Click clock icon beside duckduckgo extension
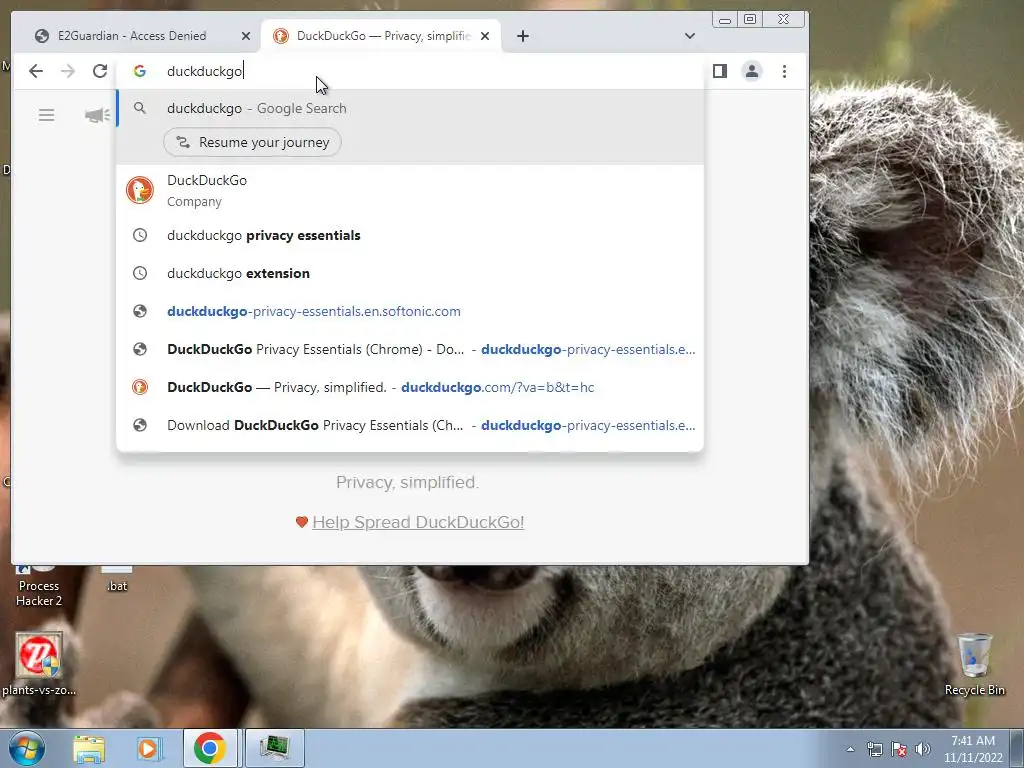This screenshot has width=1024, height=768. 140,273
